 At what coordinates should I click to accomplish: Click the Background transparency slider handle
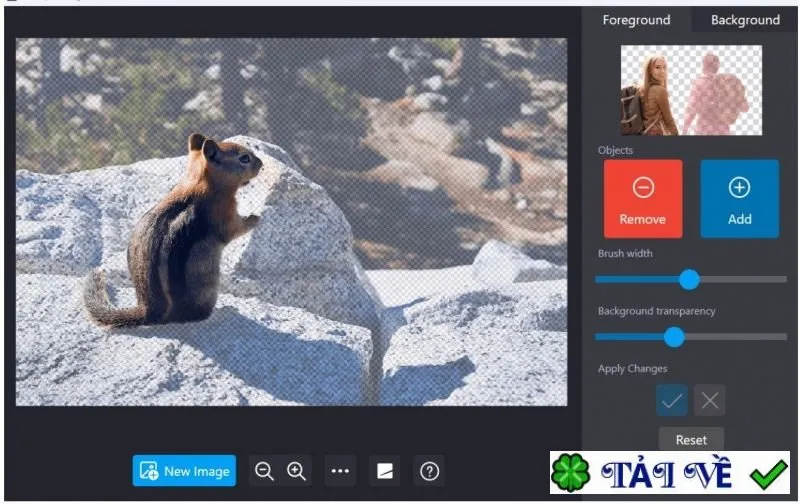tap(674, 337)
